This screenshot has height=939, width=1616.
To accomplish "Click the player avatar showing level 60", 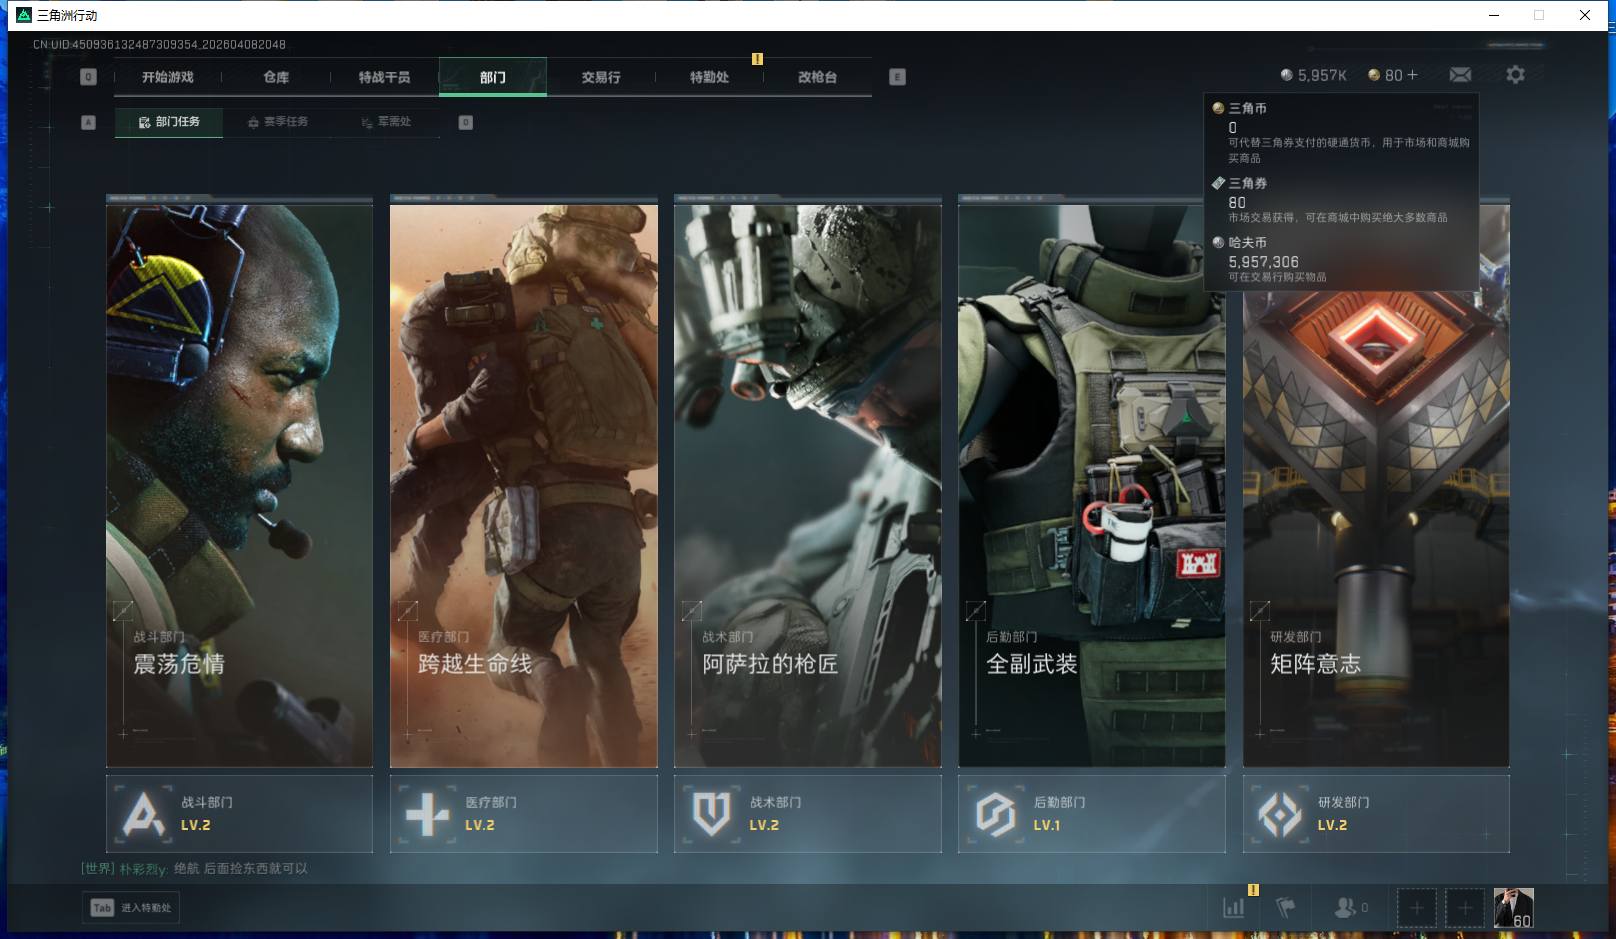I will 1513,907.
